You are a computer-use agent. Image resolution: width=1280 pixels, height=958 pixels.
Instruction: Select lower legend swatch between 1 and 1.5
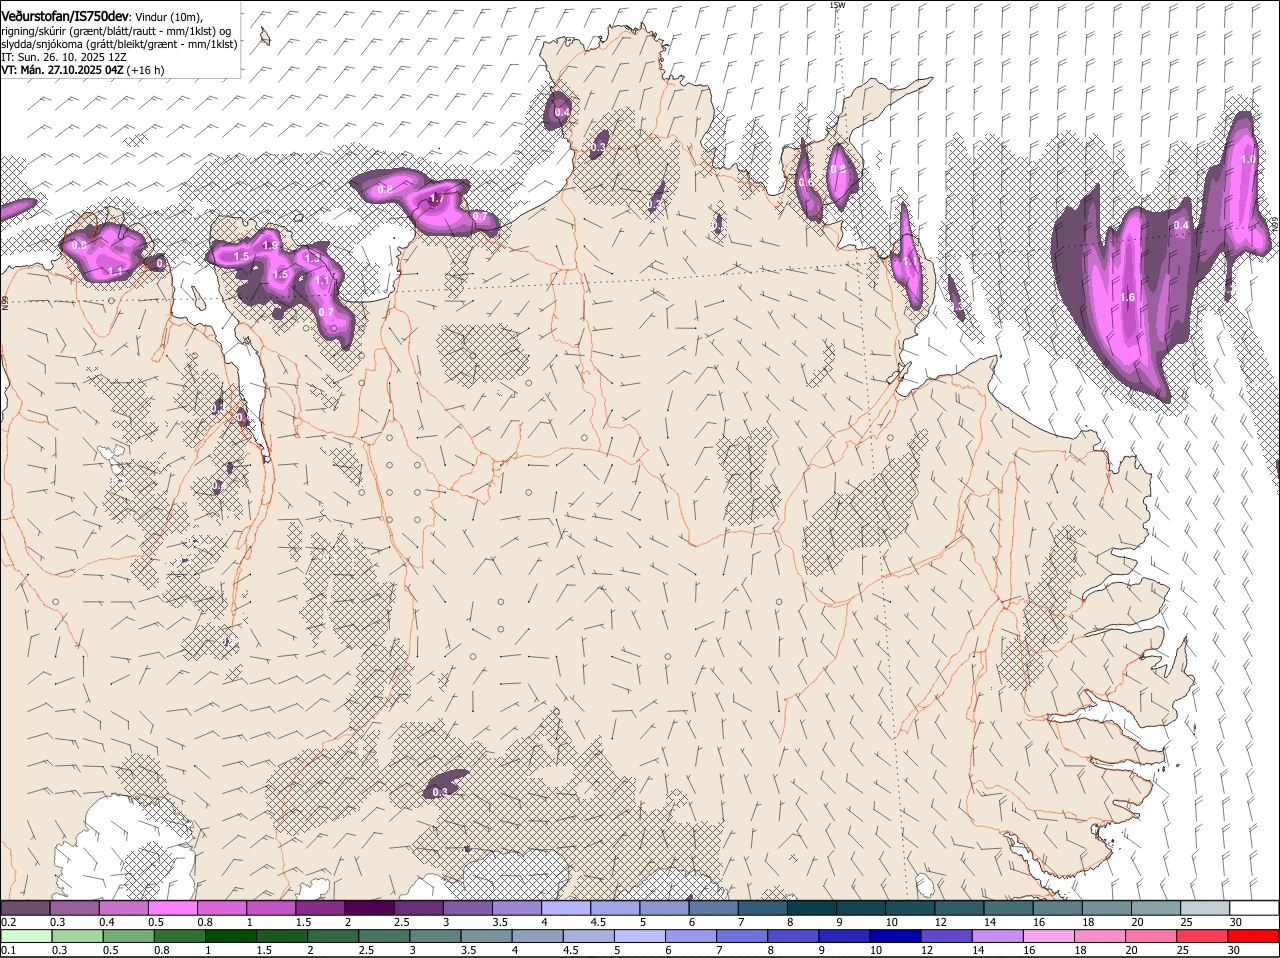click(231, 936)
